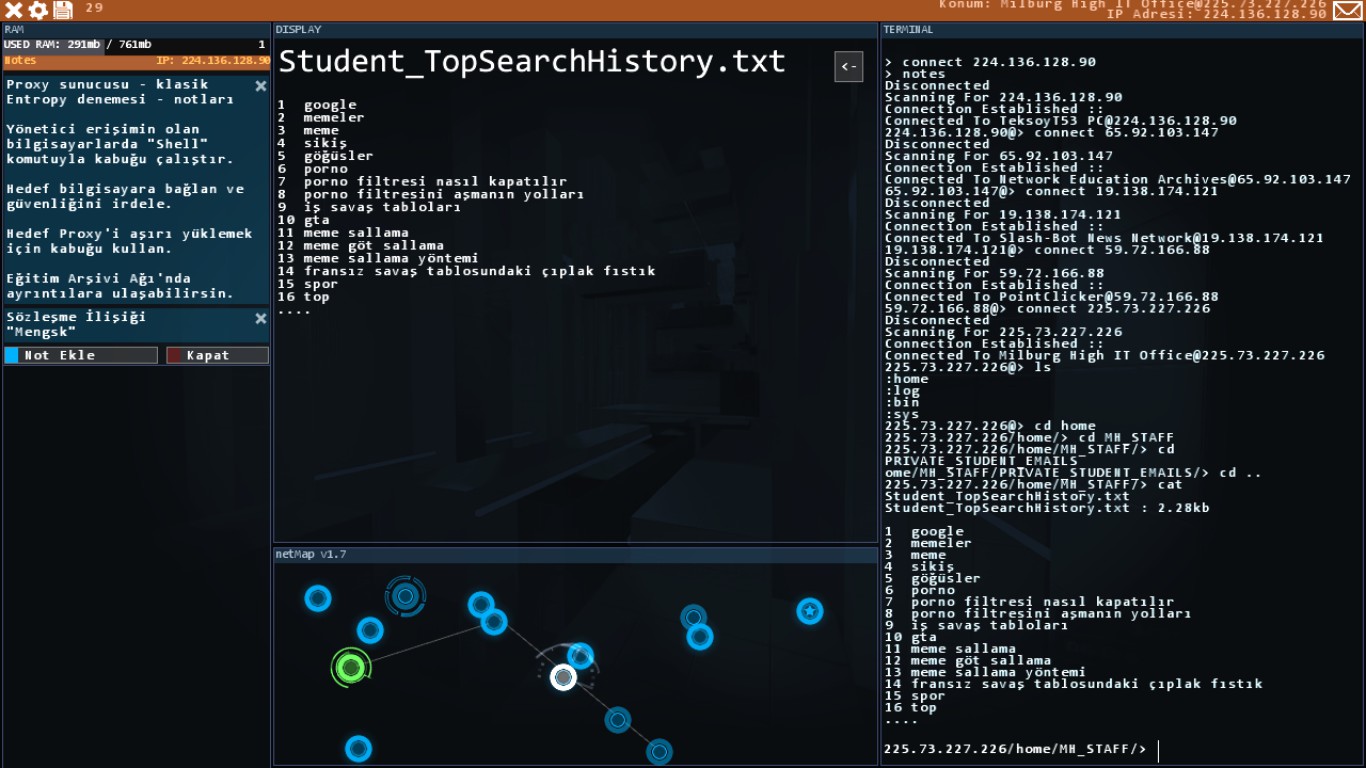The image size is (1366, 768).
Task: Select the node with segmented outer ring
Action: point(405,596)
